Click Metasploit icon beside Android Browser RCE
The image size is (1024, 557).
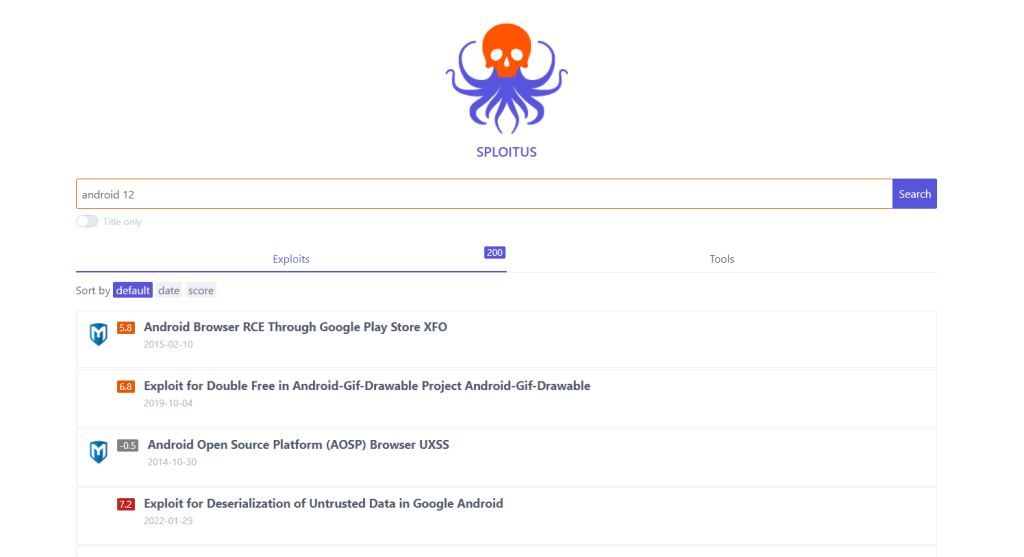point(98,335)
